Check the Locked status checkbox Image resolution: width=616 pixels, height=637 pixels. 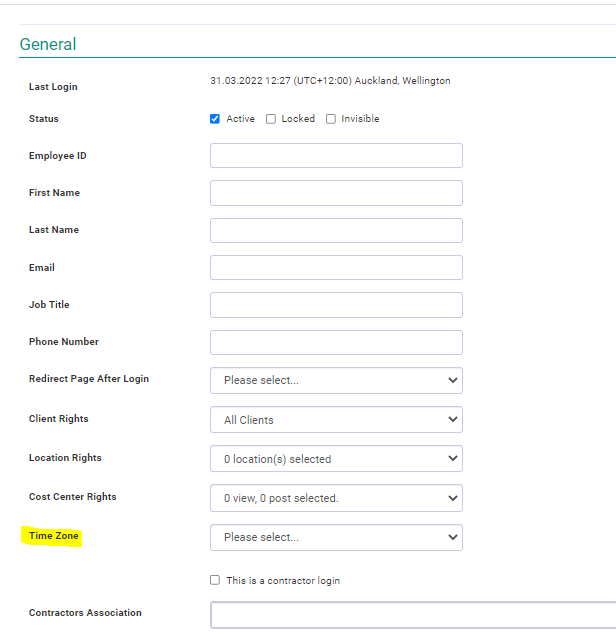pos(271,119)
